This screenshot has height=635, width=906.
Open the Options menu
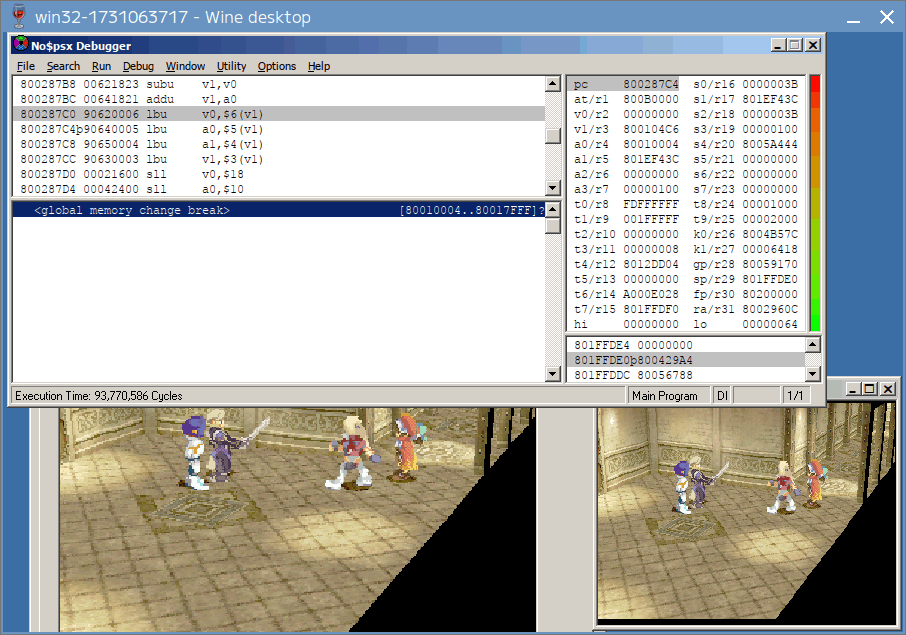(x=277, y=66)
